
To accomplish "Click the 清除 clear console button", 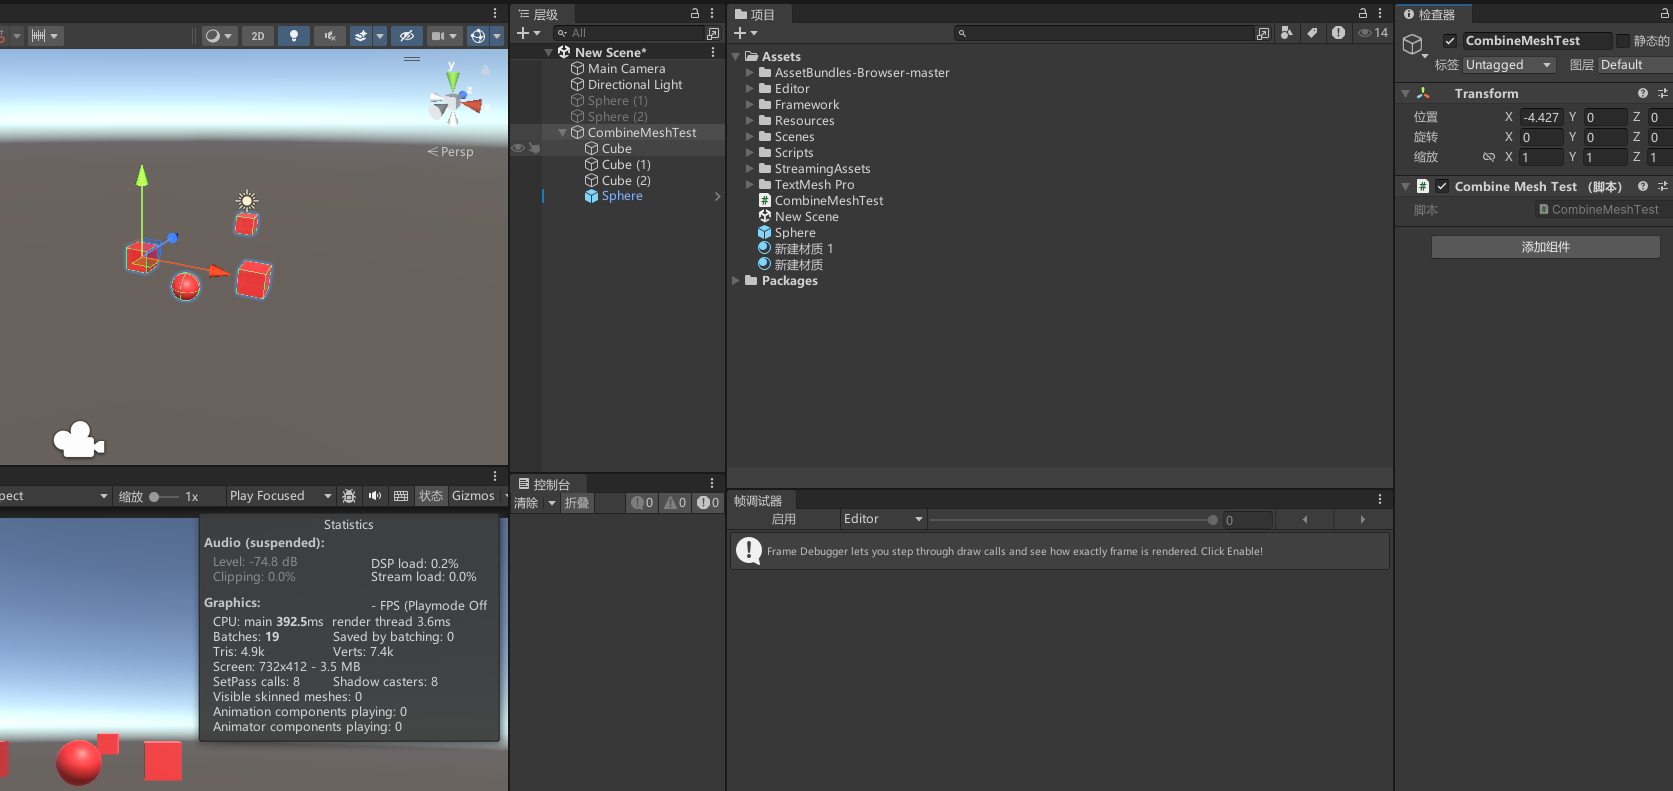I will coord(526,503).
